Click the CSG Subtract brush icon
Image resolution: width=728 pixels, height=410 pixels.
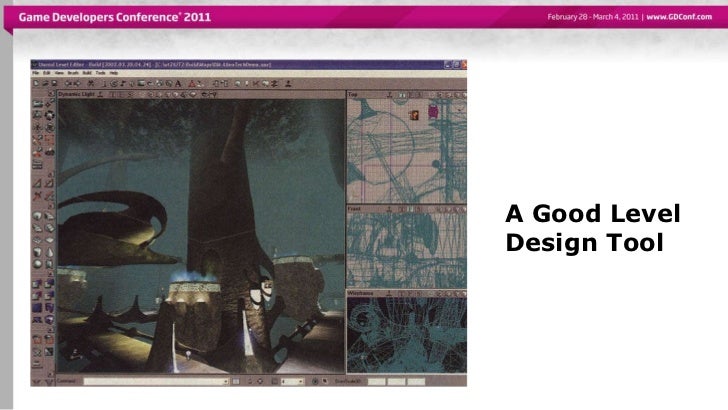(x=49, y=283)
